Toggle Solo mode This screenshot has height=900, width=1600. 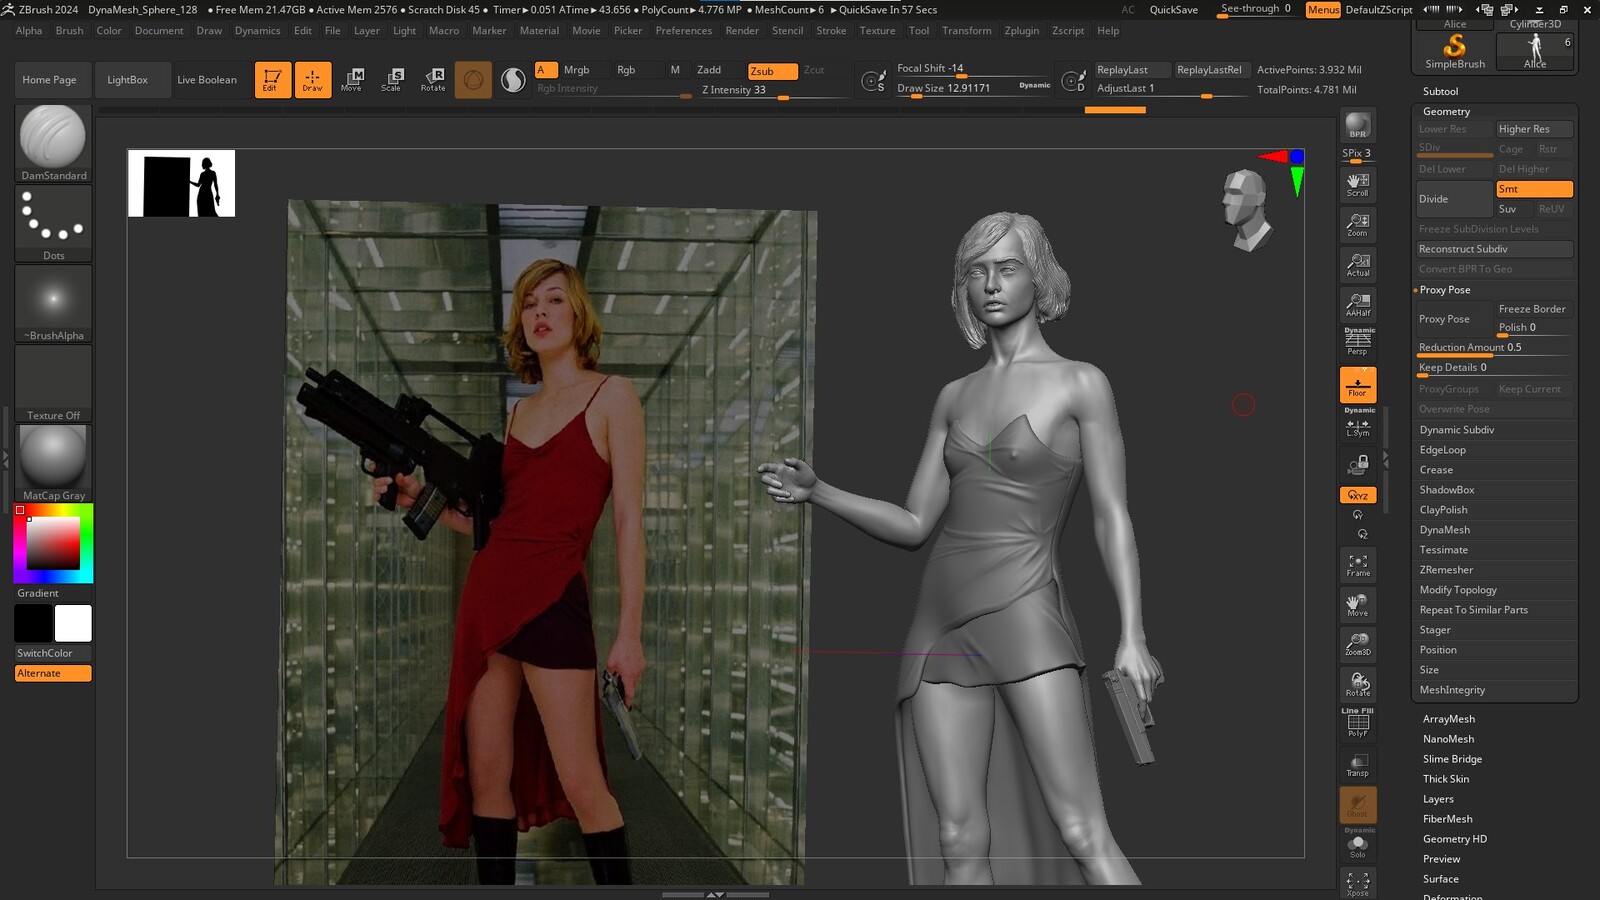1358,845
